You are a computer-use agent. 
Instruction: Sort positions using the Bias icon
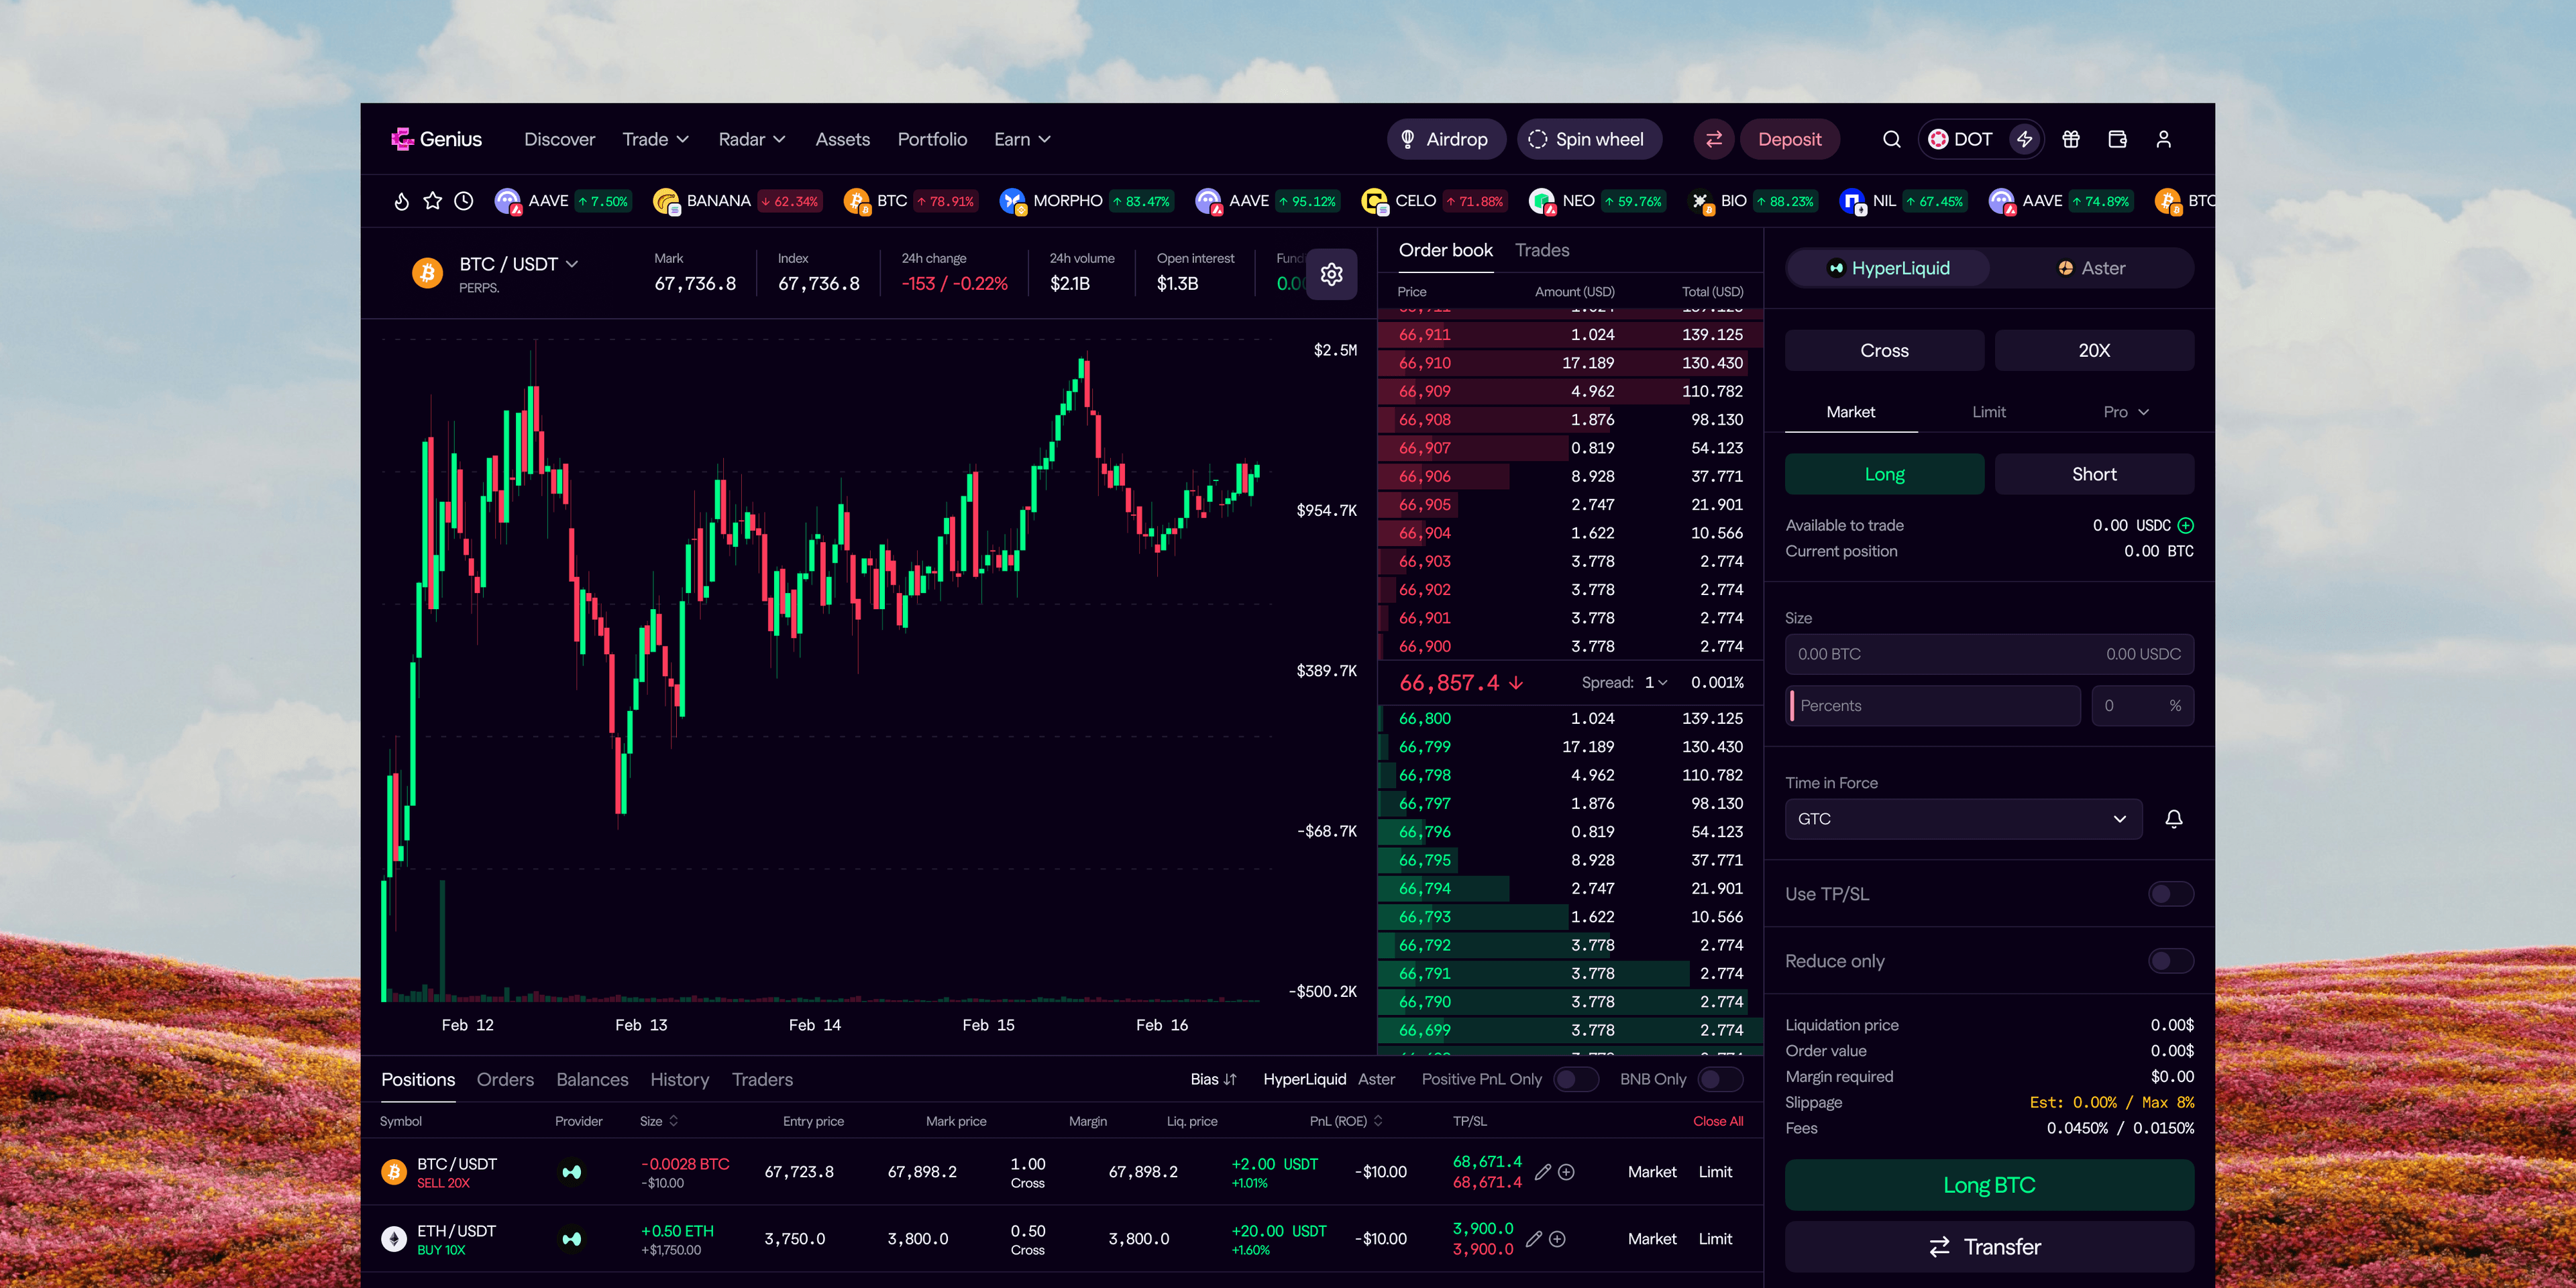(x=1230, y=1079)
